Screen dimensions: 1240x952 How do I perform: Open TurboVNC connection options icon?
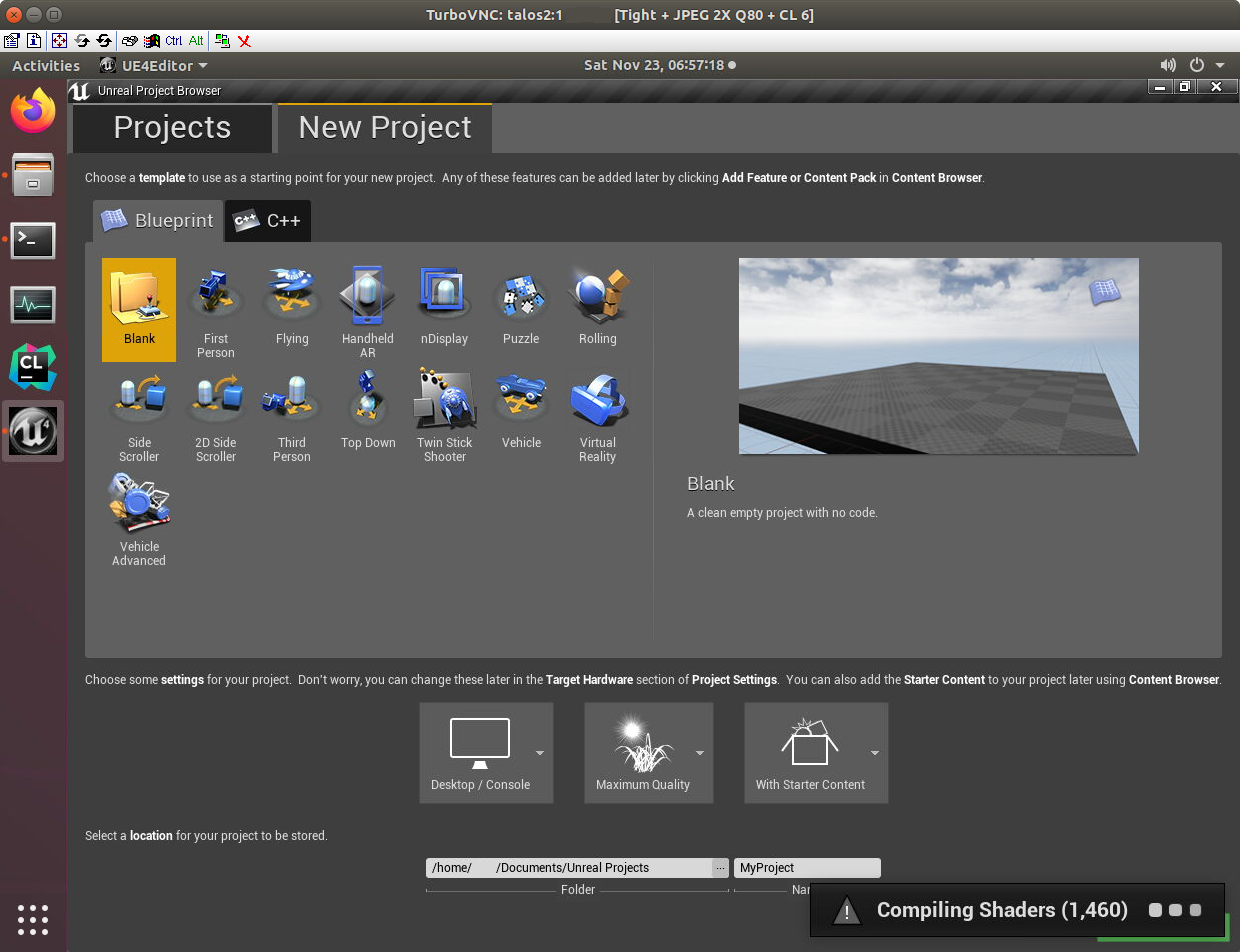click(11, 41)
